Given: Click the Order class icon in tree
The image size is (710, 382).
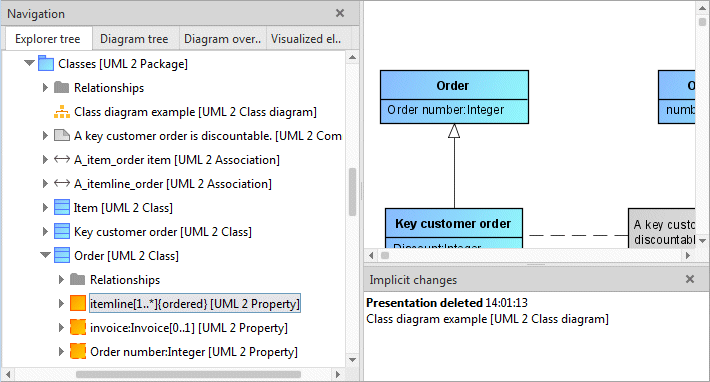Looking at the screenshot, I should (x=62, y=255).
